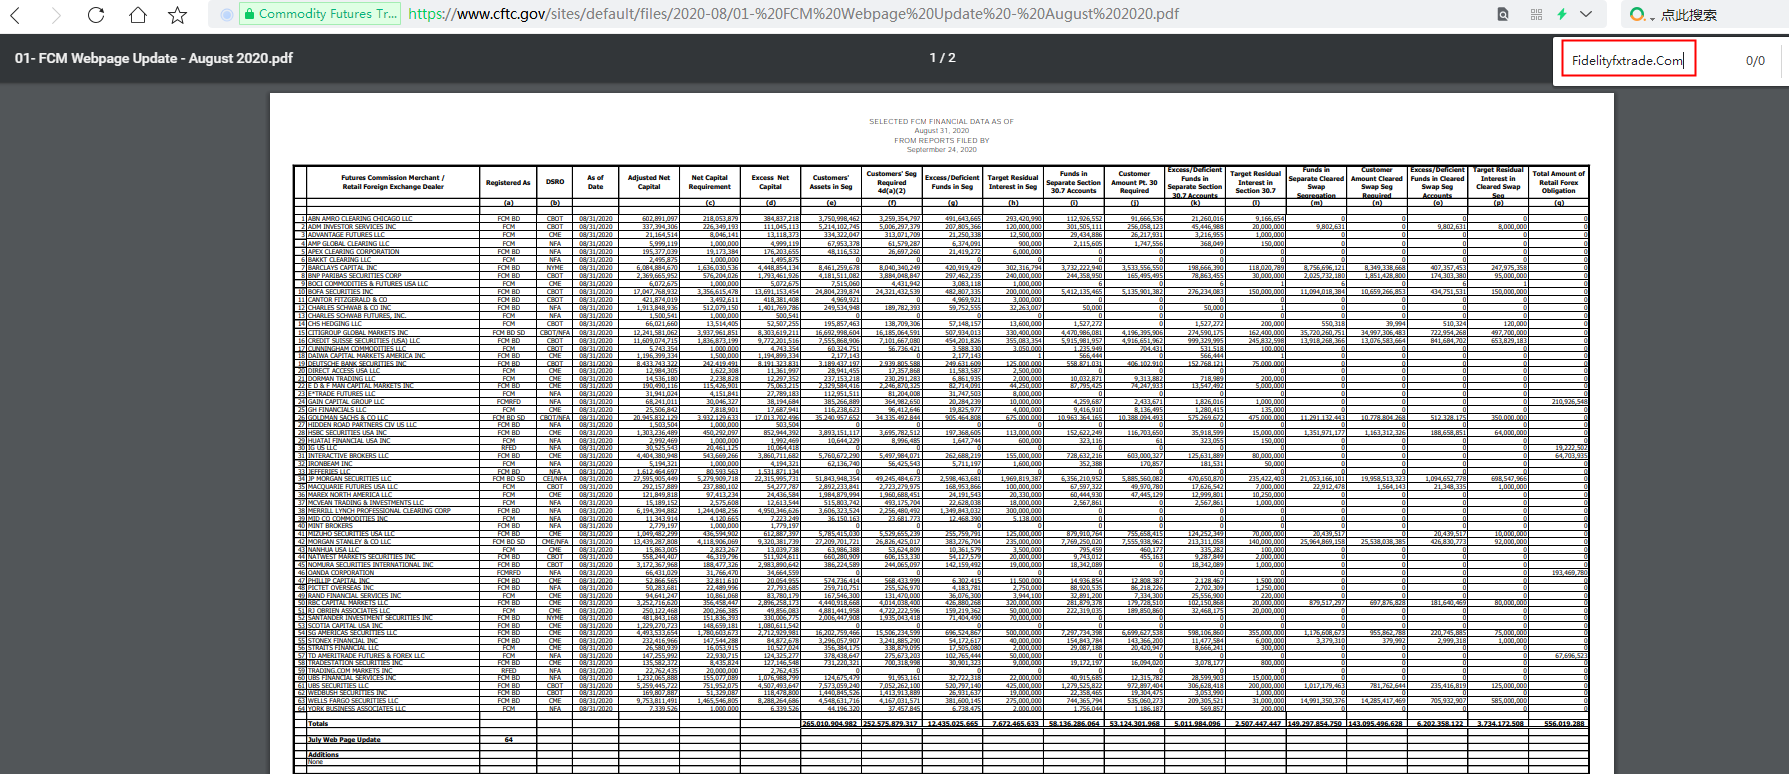This screenshot has width=1789, height=774.
Task: Select the Adjusted Net Capital header
Action: [x=649, y=182]
